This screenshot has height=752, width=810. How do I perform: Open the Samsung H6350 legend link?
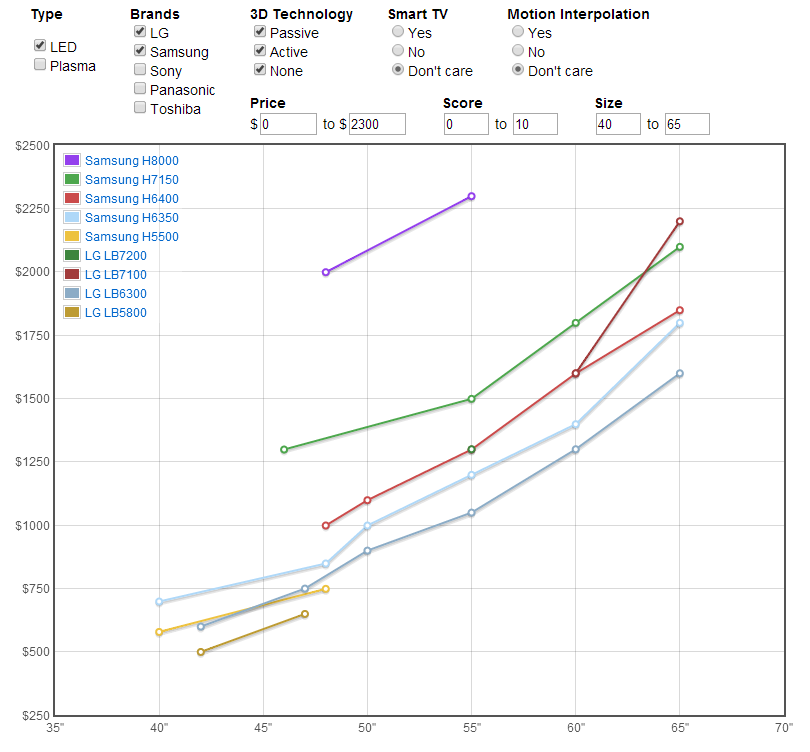131,217
